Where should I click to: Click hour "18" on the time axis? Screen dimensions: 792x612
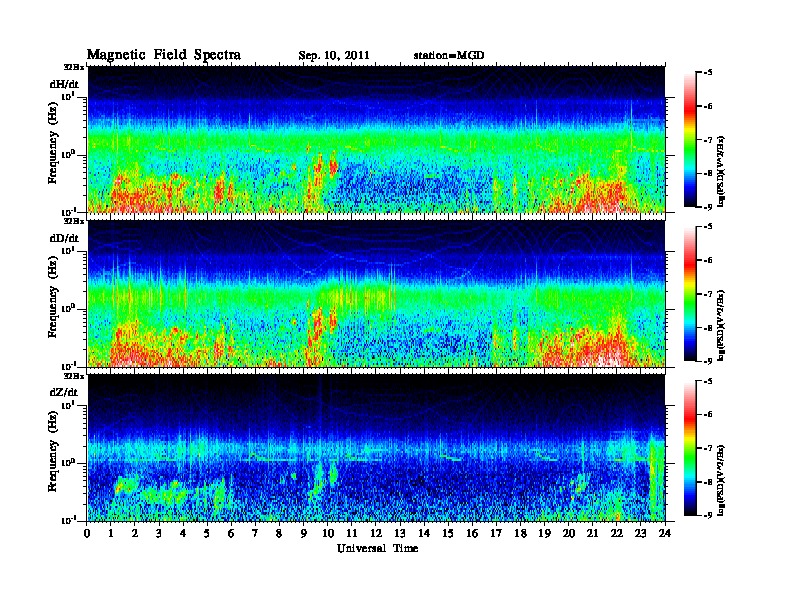(520, 533)
